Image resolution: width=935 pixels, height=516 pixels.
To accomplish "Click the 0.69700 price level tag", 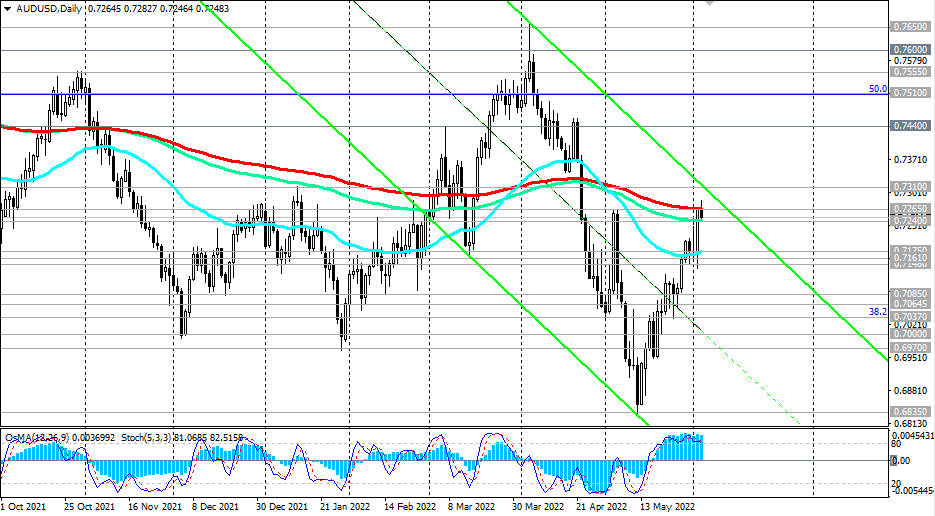I will [x=910, y=347].
